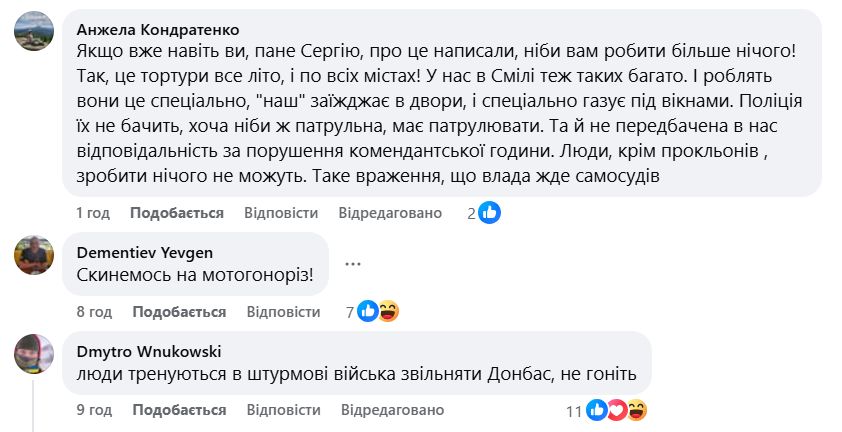Viewport: 842px width, 432px height.
Task: Click the like reaction icon on Dmytro's comment
Action: pos(597,410)
